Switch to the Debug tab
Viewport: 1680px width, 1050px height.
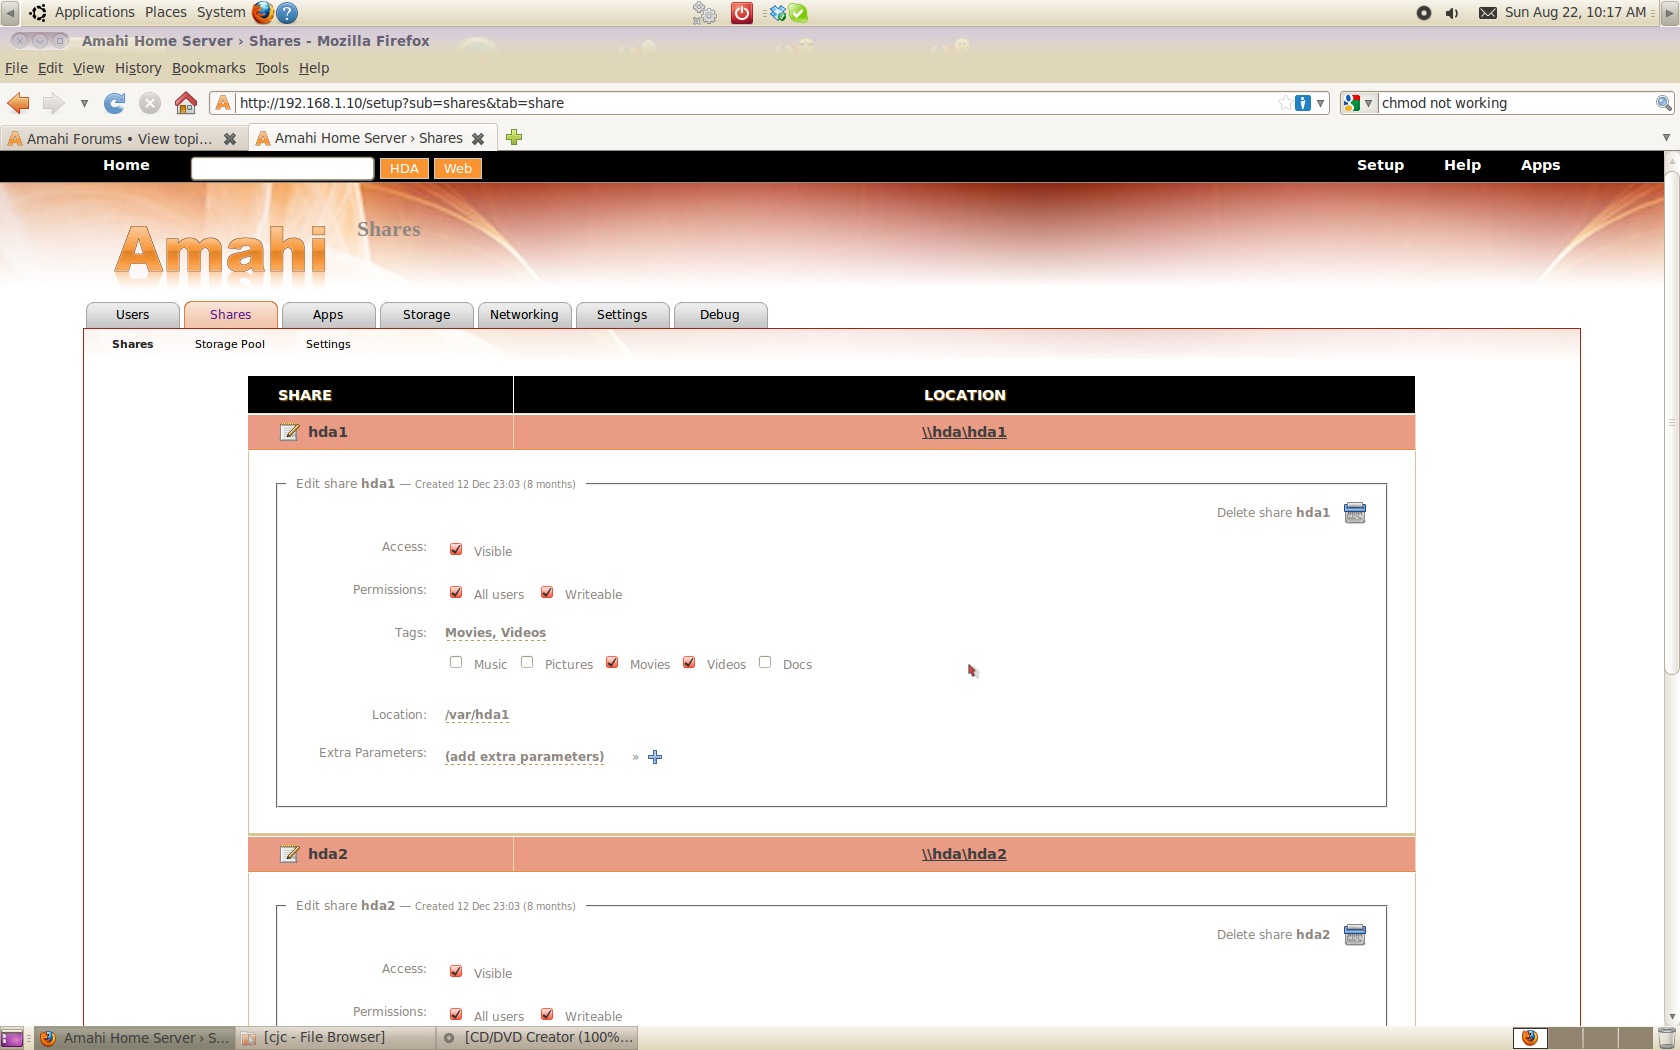pos(720,315)
